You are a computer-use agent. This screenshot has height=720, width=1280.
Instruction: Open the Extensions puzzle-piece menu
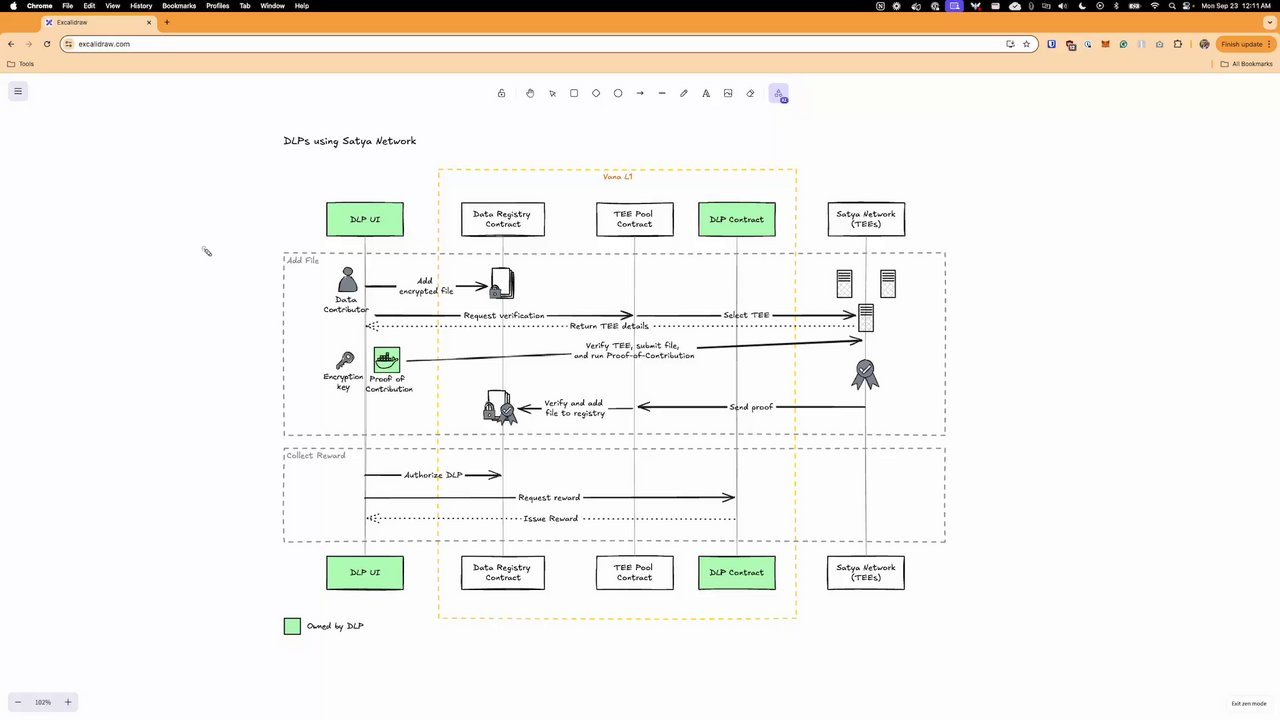(1178, 44)
